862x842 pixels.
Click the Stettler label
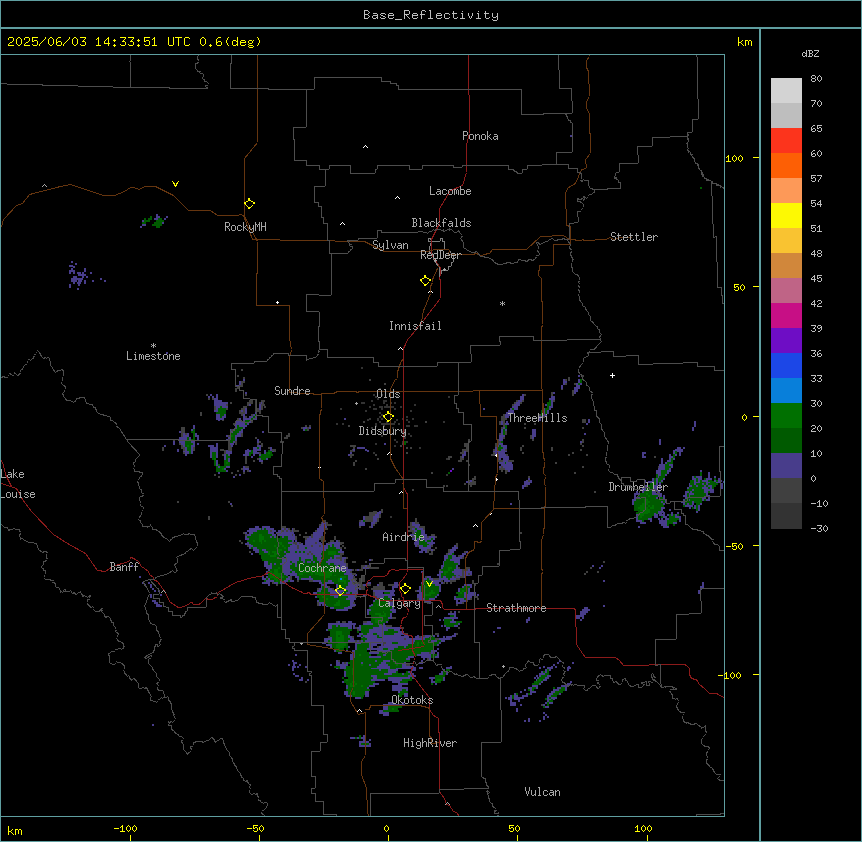click(x=634, y=237)
